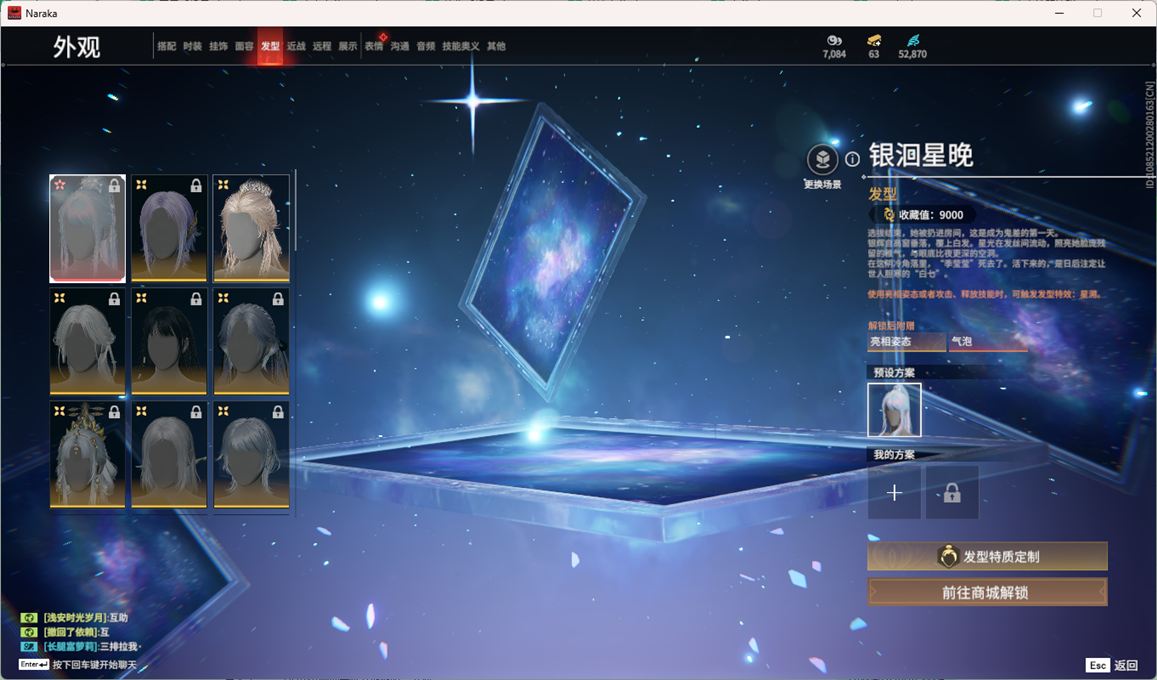Open the 表情 emote tab
Image resolution: width=1157 pixels, height=680 pixels.
pyautogui.click(x=374, y=46)
